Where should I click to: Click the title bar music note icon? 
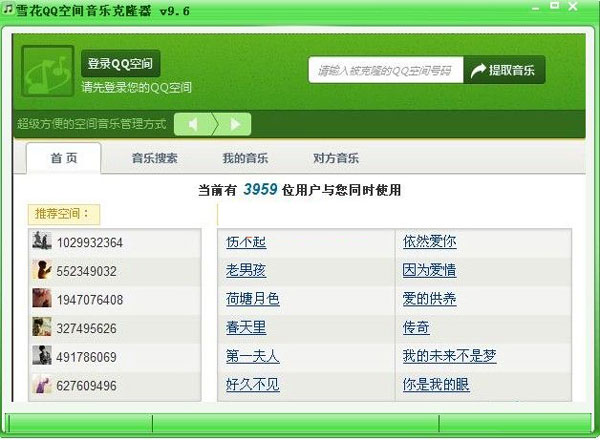pyautogui.click(x=8, y=8)
